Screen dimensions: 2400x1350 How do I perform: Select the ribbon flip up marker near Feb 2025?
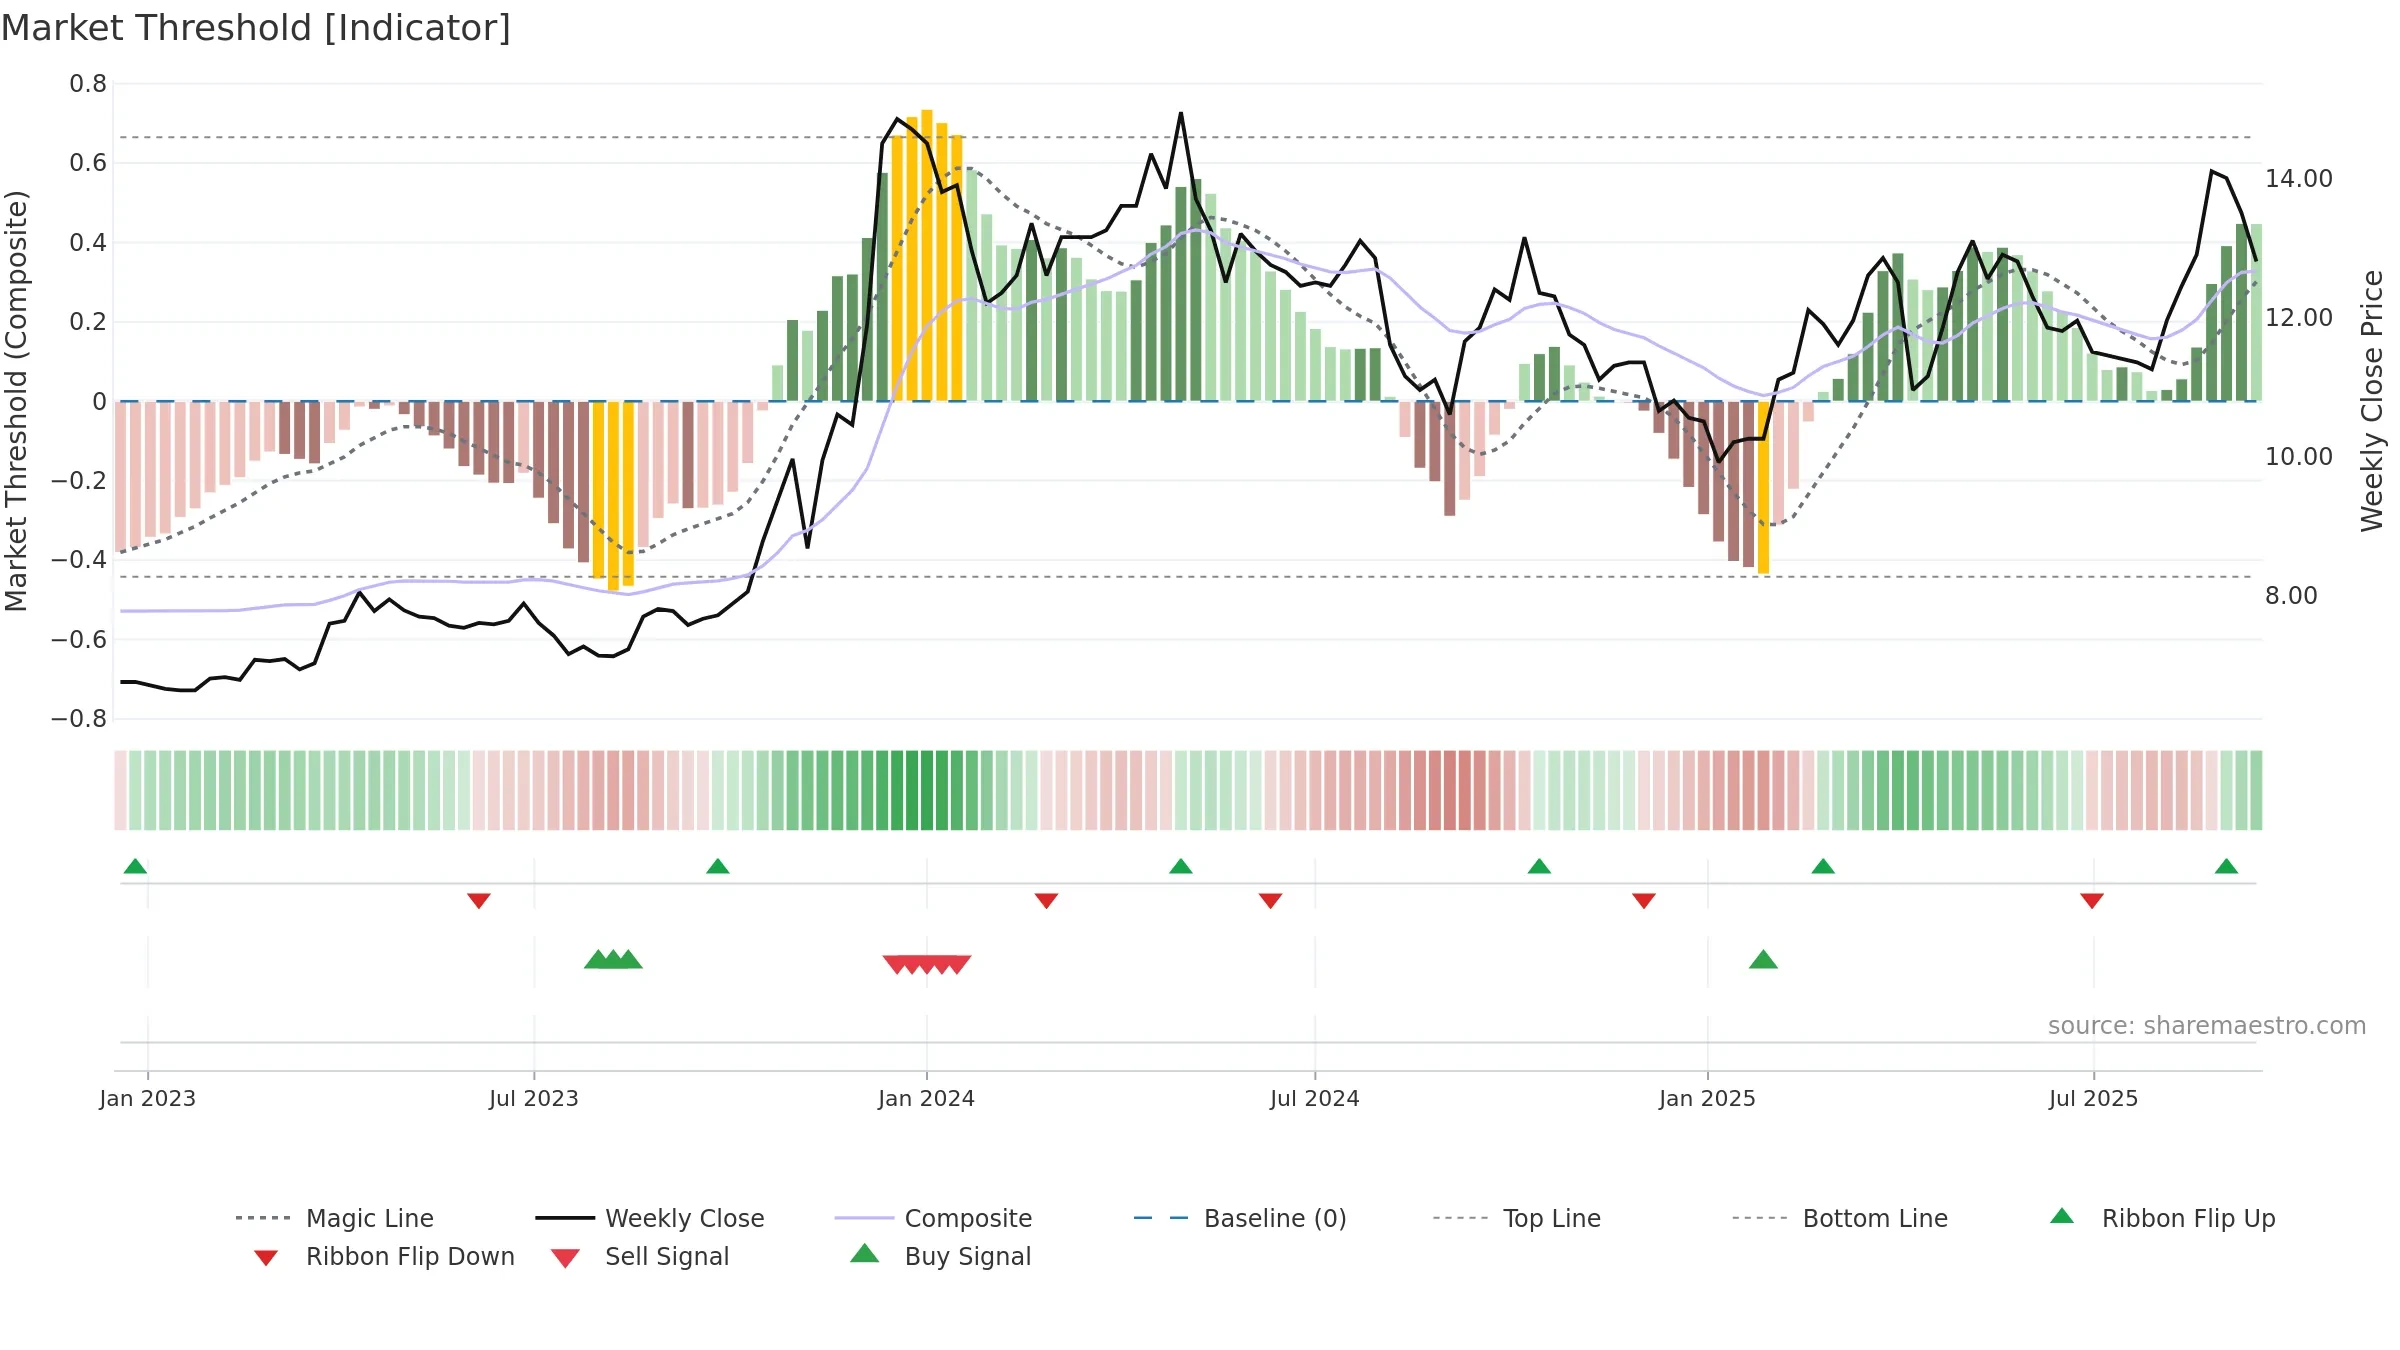click(x=1823, y=866)
